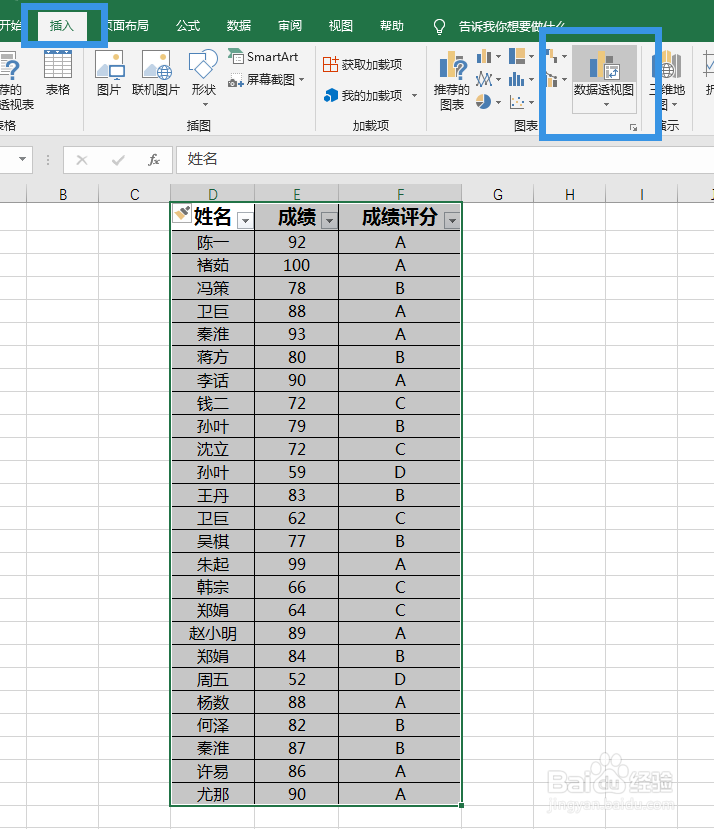The image size is (714, 829).
Task: Insert a column or bar chart
Action: (484, 56)
